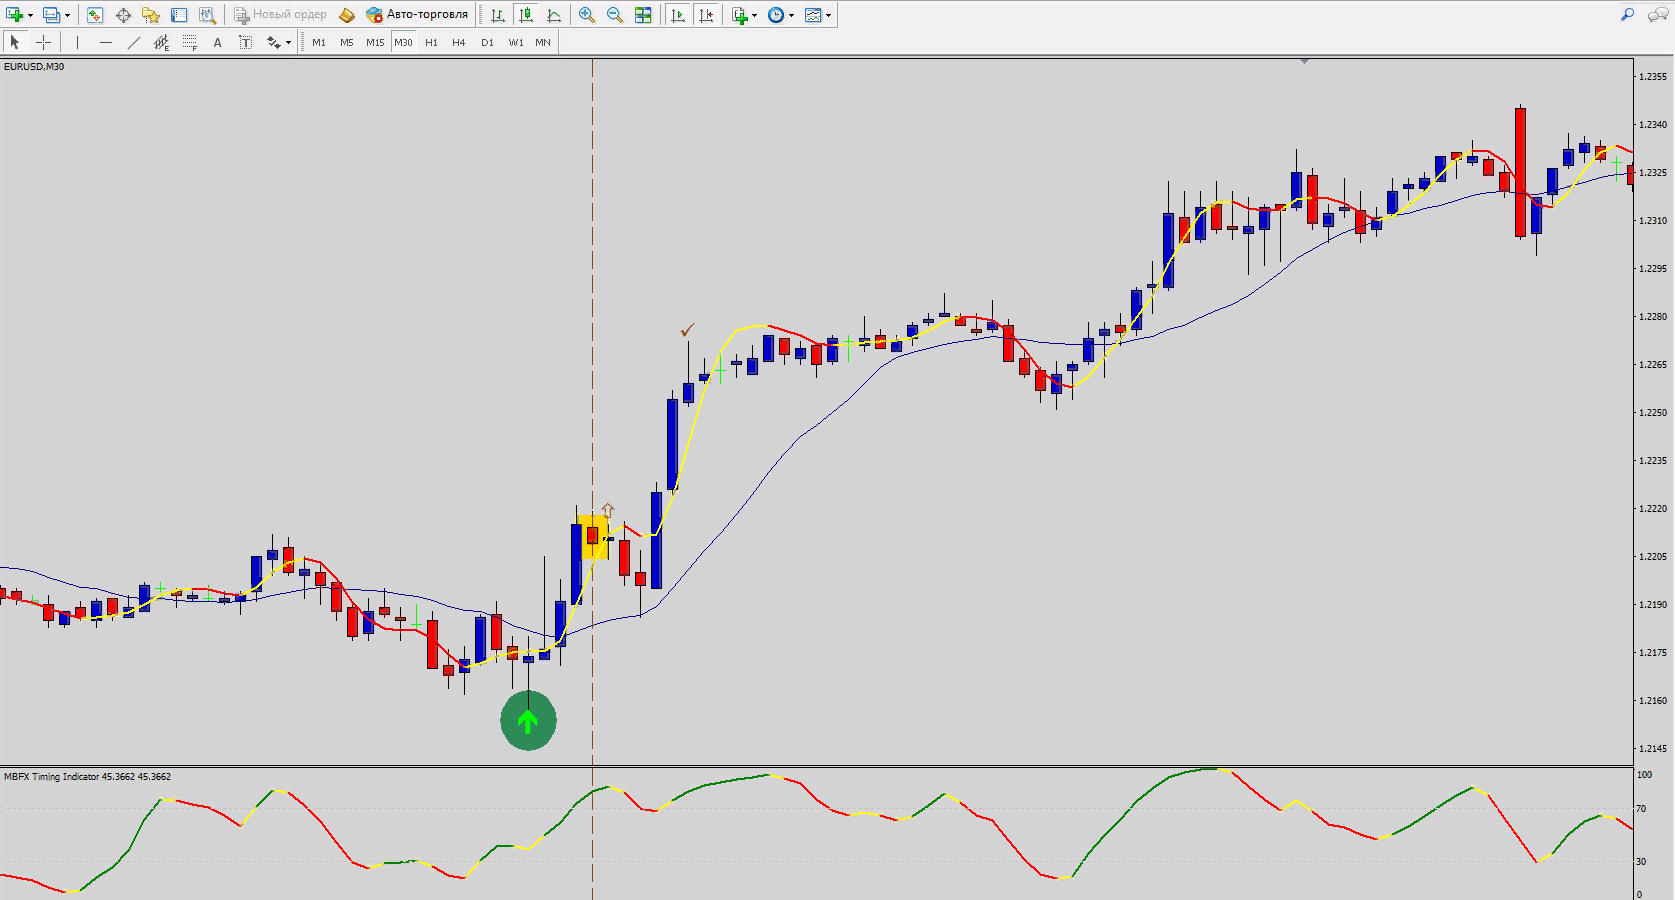Select the check mark chart object
The image size is (1675, 900).
(687, 330)
